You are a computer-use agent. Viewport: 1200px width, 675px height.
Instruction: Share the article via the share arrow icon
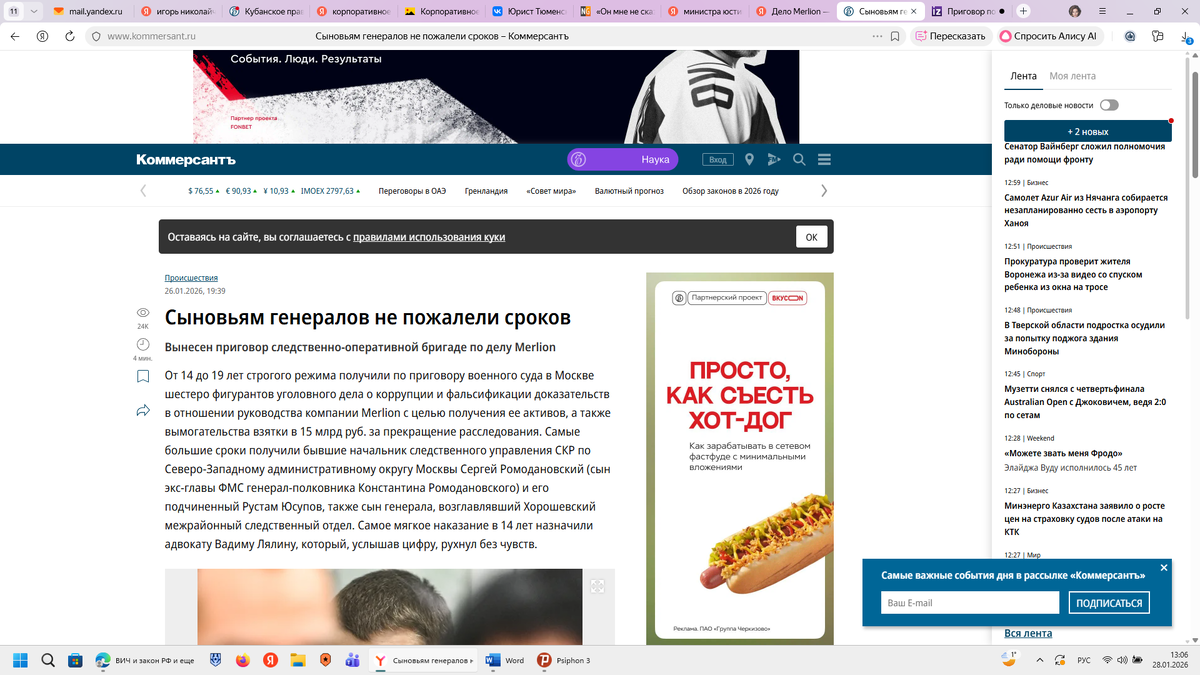tap(142, 410)
